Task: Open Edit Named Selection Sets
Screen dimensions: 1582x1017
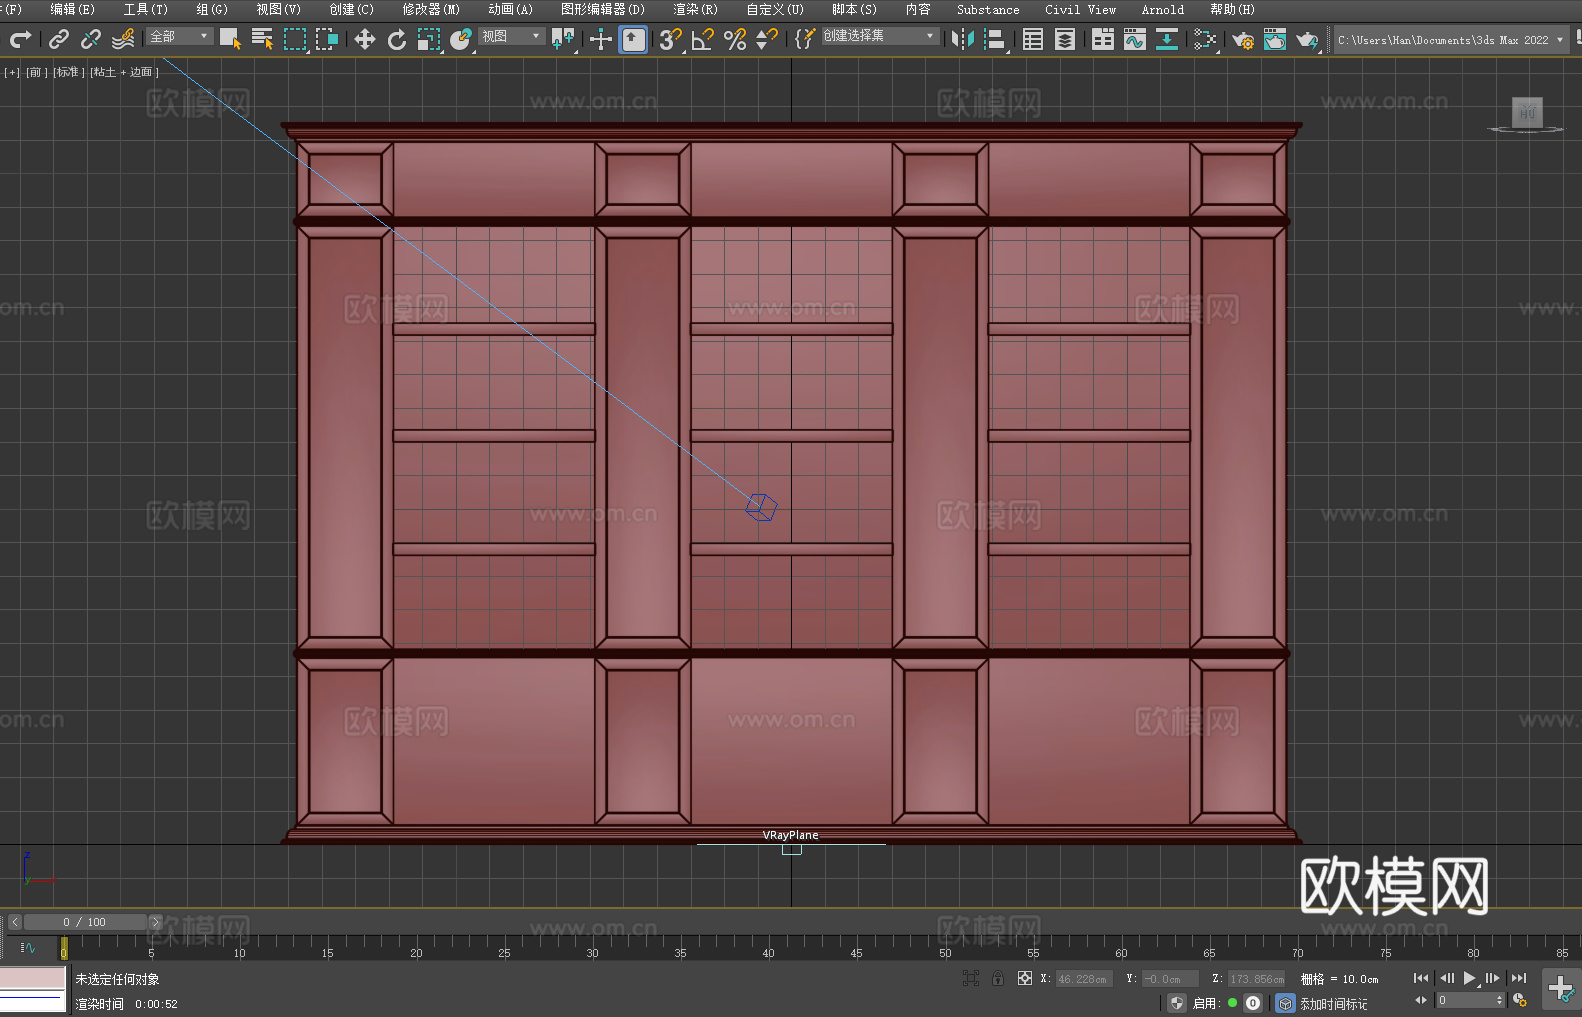Action: coord(805,39)
